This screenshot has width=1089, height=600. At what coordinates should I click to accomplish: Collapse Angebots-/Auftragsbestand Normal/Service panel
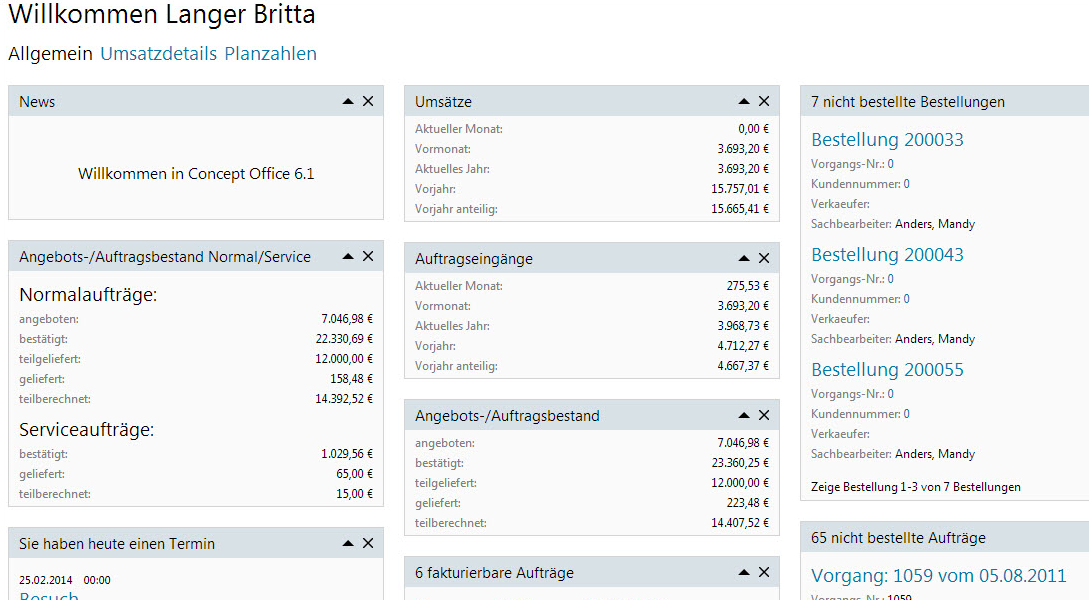click(x=348, y=256)
